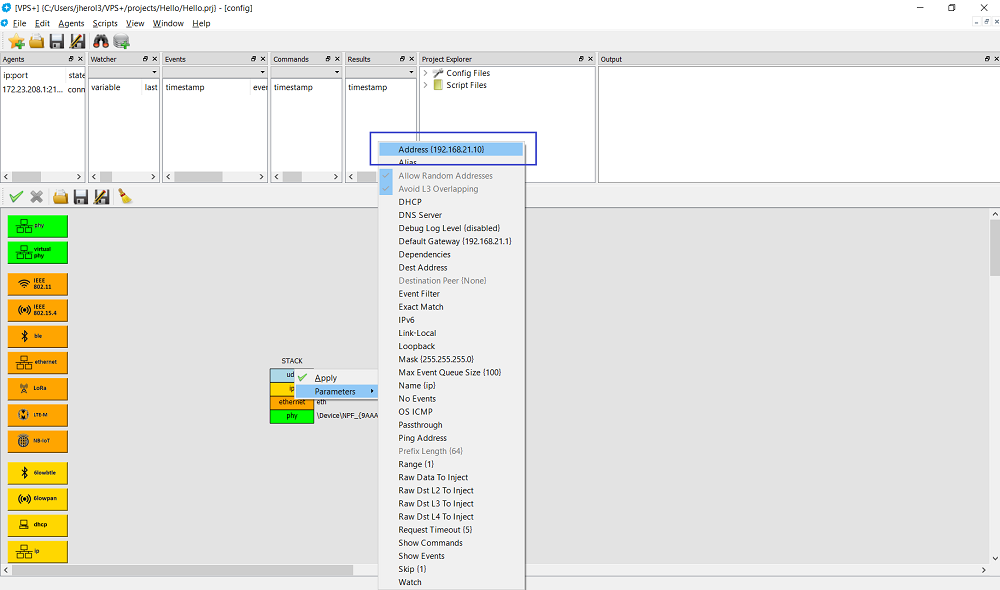Click the binoculars search icon
The width and height of the screenshot is (1000, 590).
[x=100, y=41]
